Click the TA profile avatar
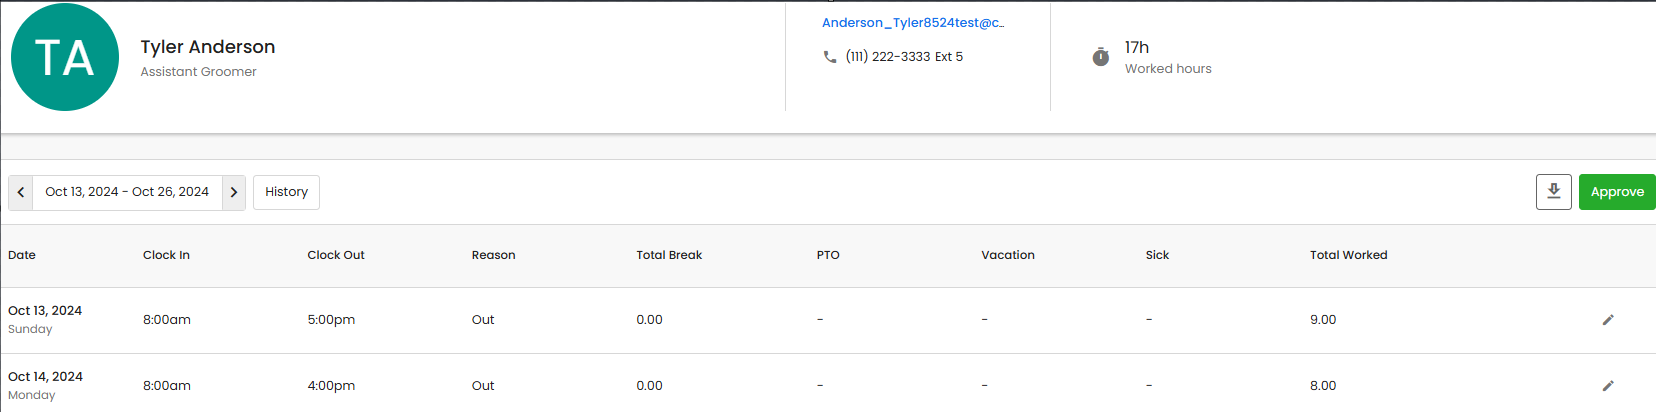This screenshot has height=412, width=1656. coord(65,57)
